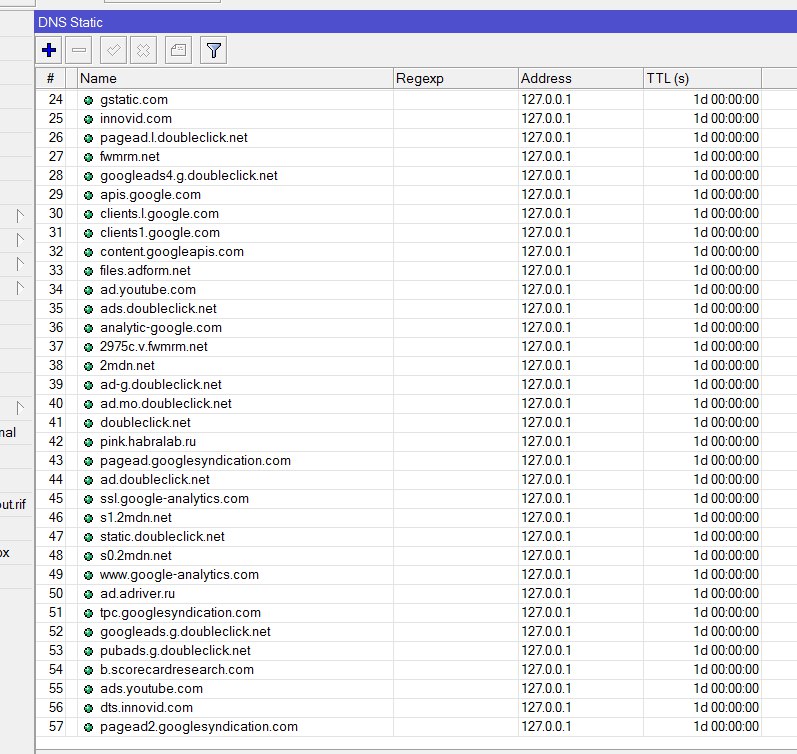Select the ads.doubleclick.net entry

pyautogui.click(x=158, y=309)
